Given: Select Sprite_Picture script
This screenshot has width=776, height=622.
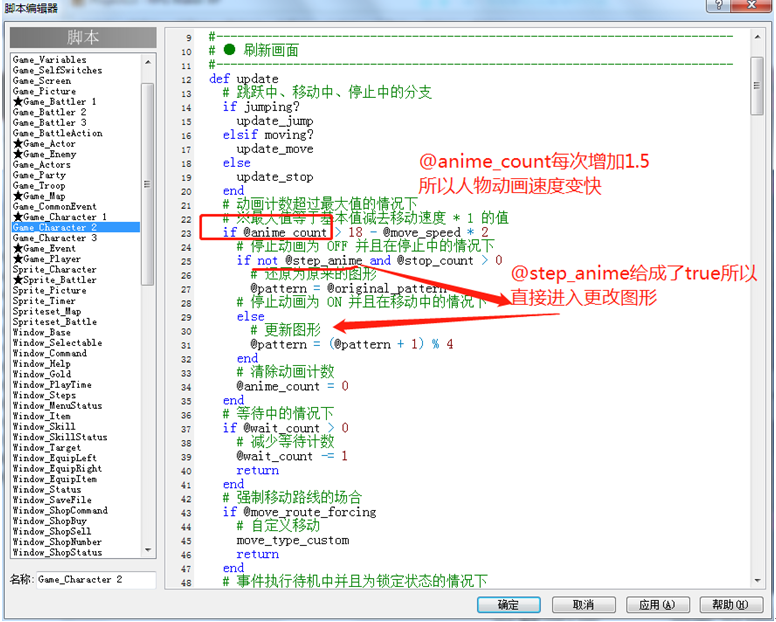Looking at the screenshot, I should pyautogui.click(x=49, y=290).
